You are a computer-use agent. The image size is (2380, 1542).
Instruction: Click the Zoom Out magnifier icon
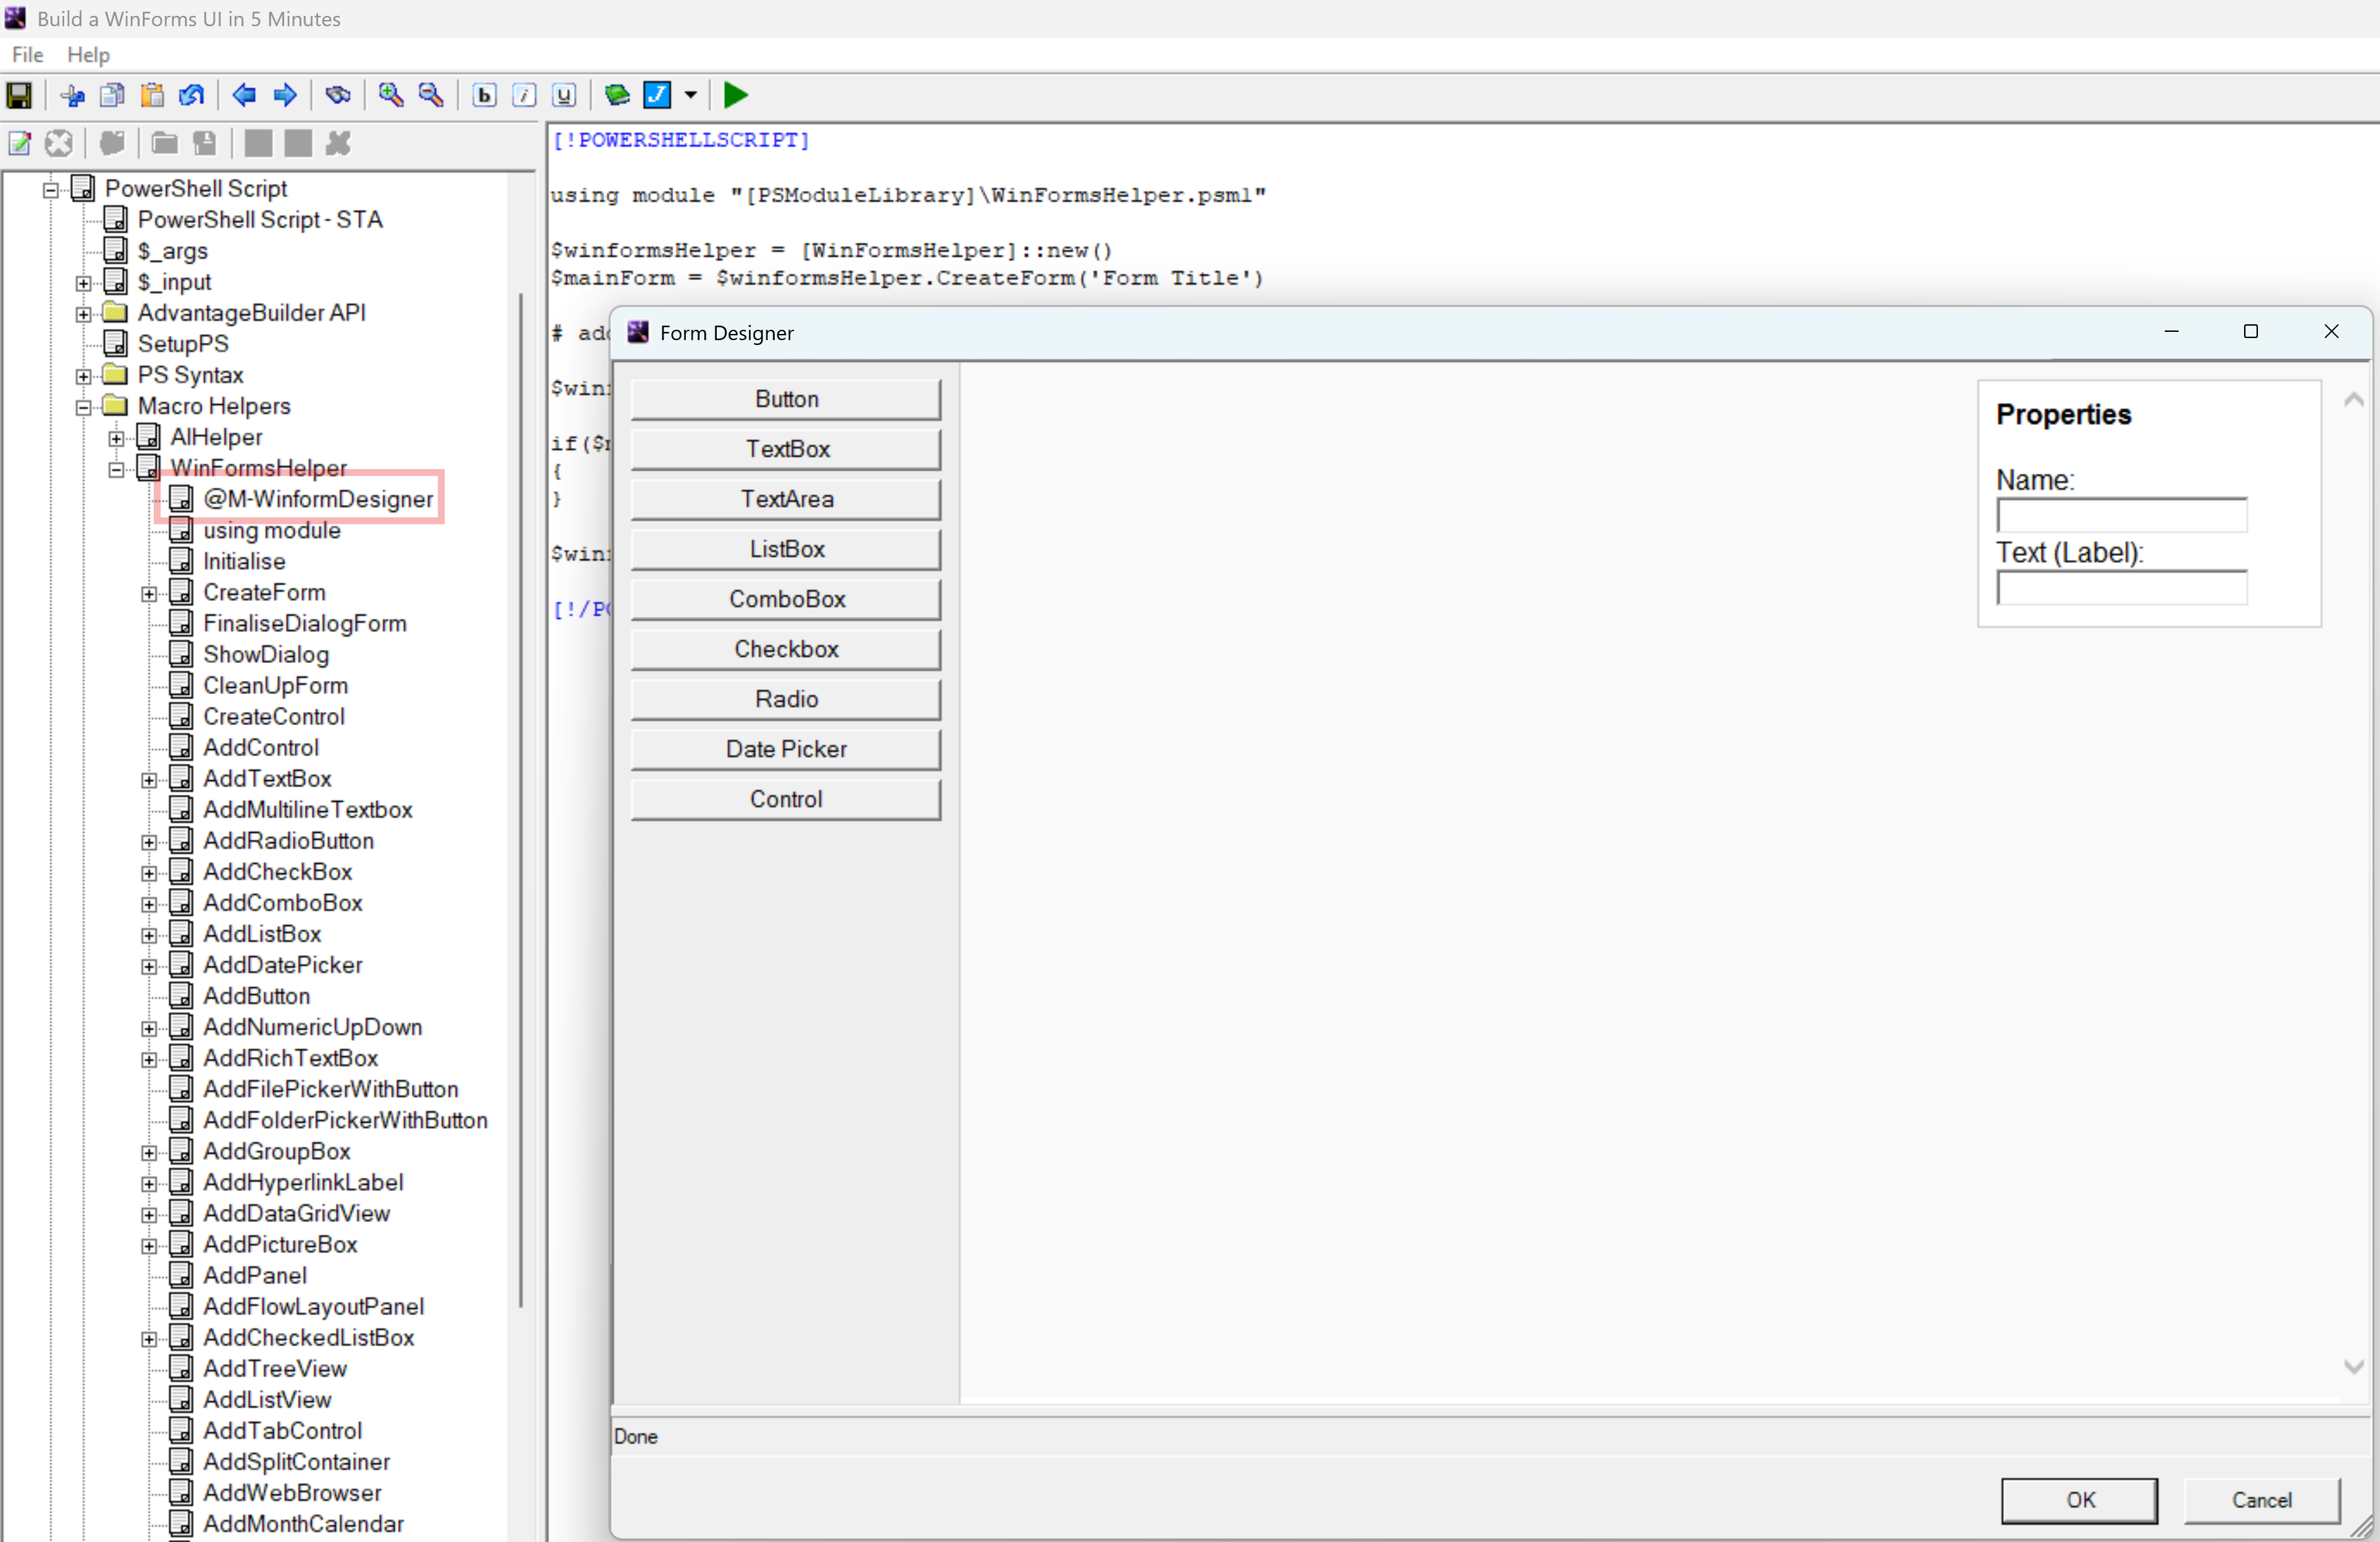point(431,95)
